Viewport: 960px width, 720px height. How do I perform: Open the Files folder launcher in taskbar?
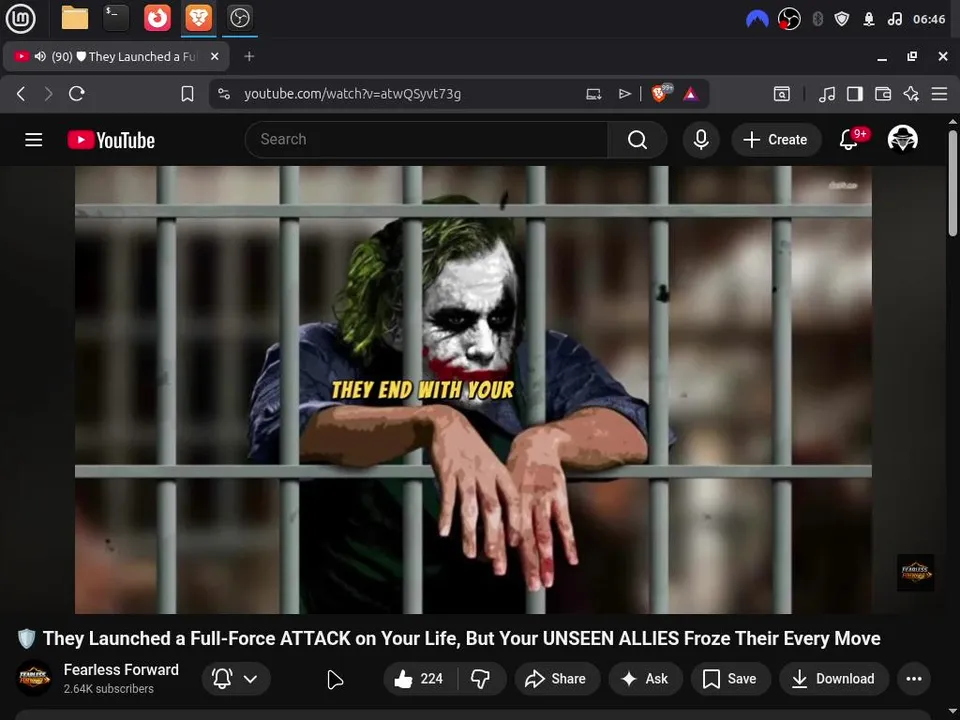point(75,18)
